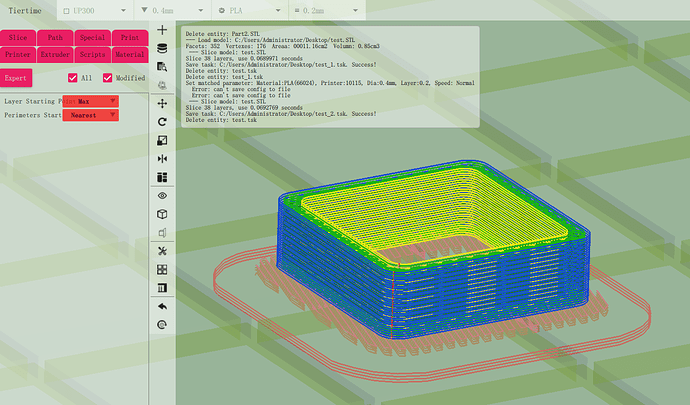Click the Tiertime logo text
The image size is (690, 405).
[25, 11]
